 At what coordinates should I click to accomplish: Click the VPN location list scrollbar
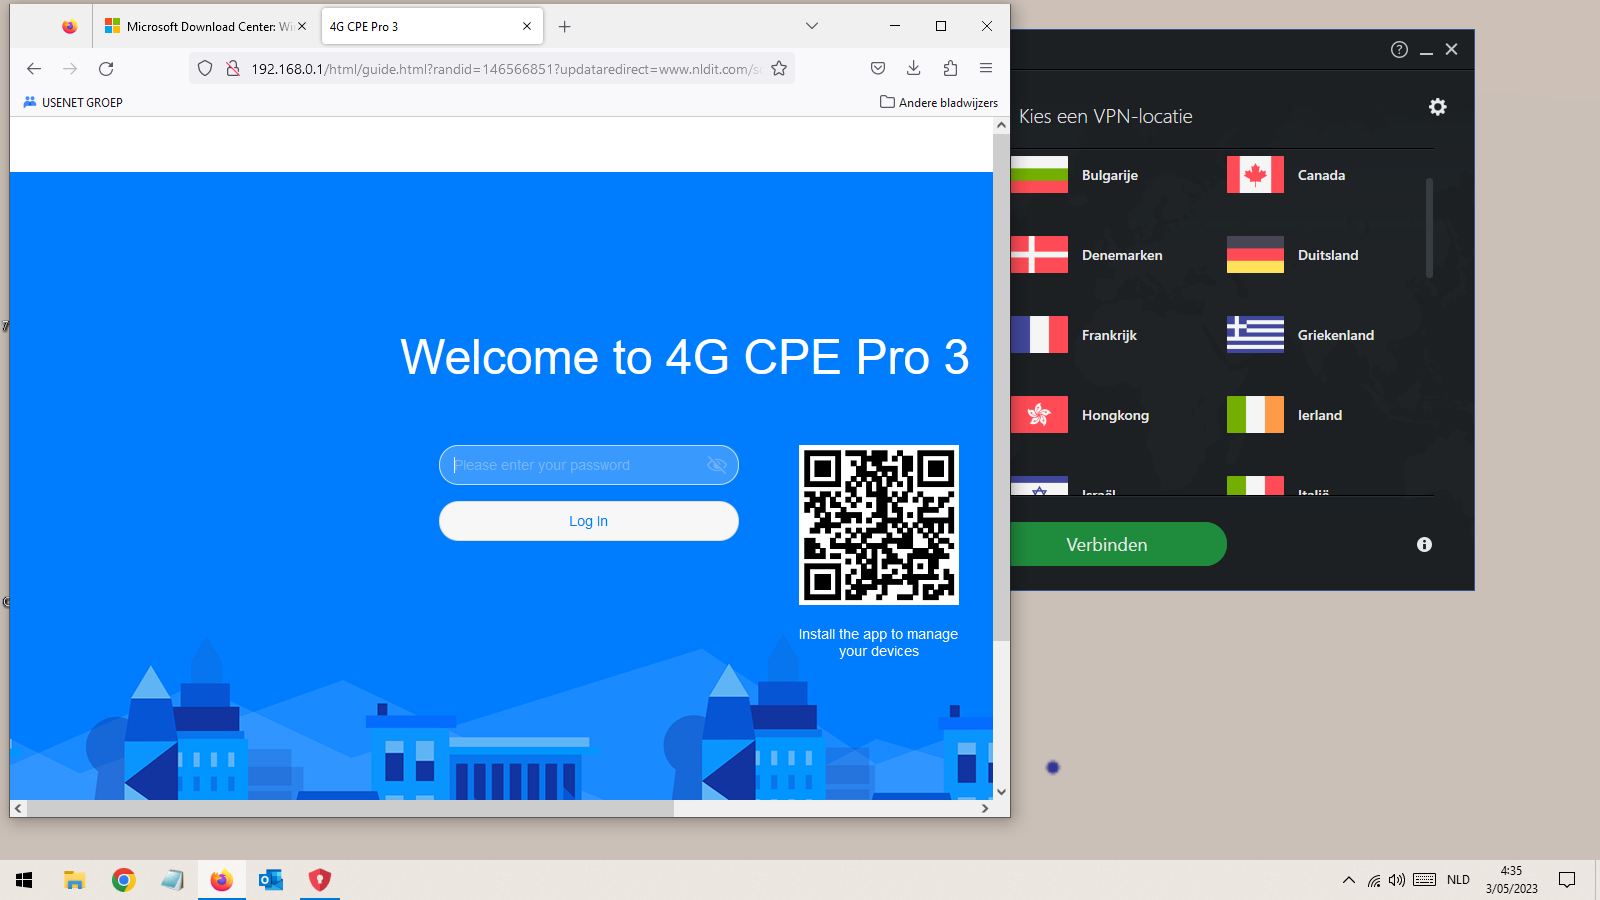click(1429, 228)
